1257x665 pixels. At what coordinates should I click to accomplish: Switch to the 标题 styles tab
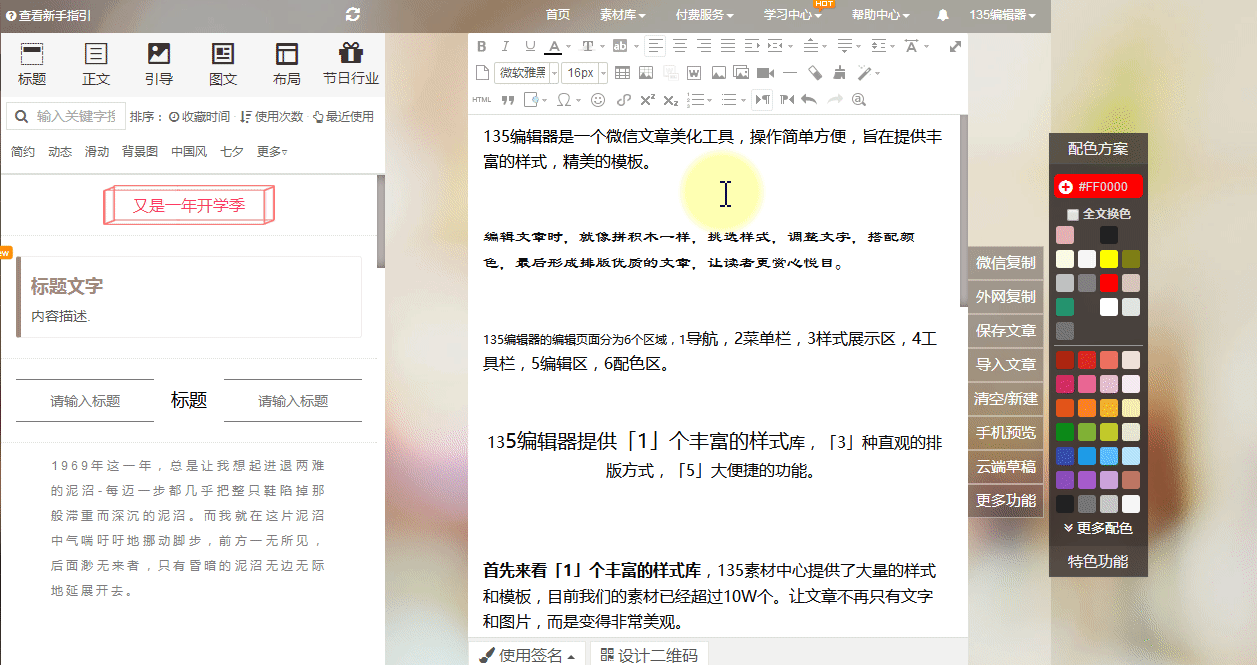point(32,66)
